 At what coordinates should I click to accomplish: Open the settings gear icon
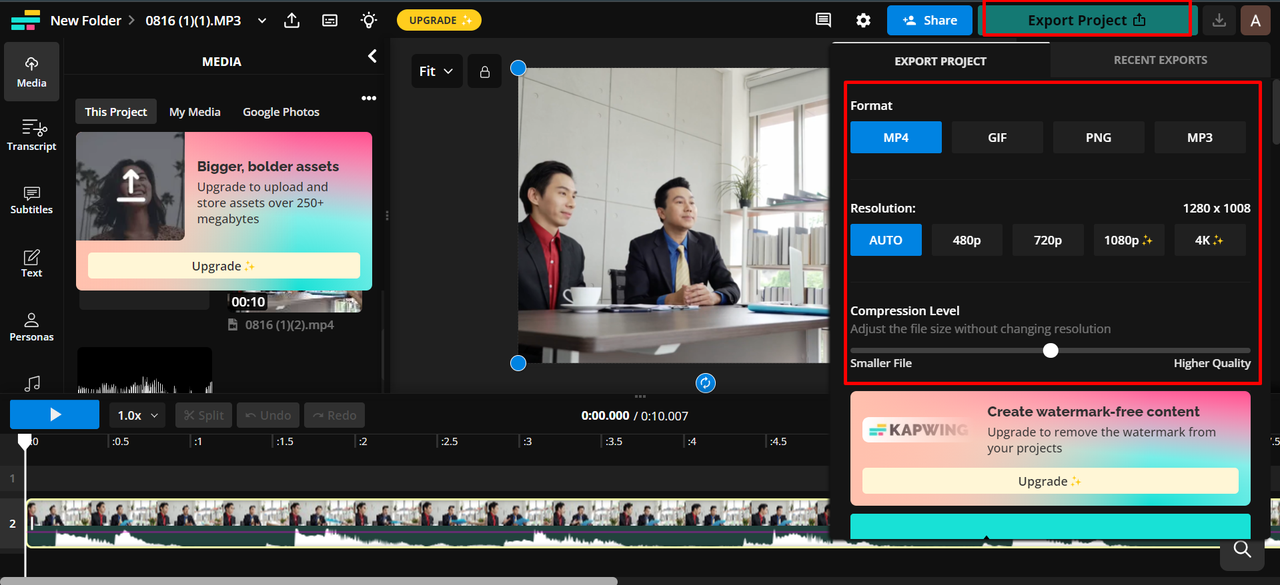[864, 20]
